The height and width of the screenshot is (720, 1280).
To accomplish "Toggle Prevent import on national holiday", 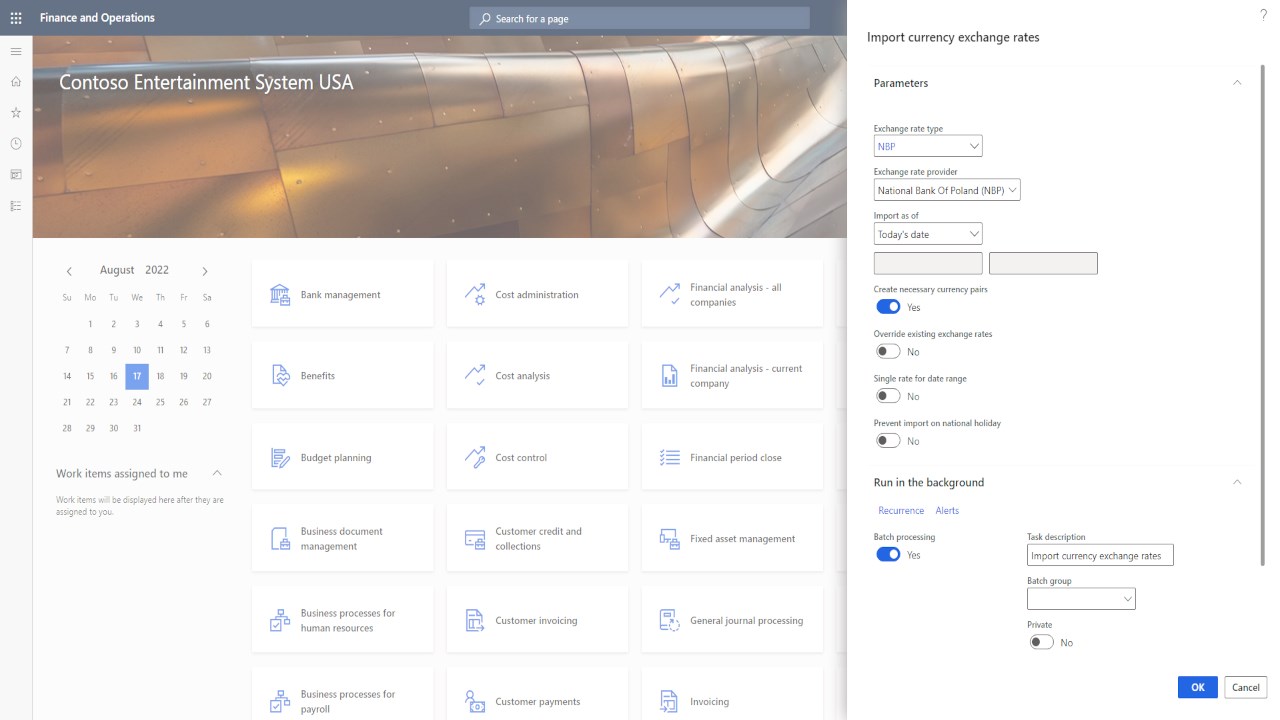I will pos(888,440).
